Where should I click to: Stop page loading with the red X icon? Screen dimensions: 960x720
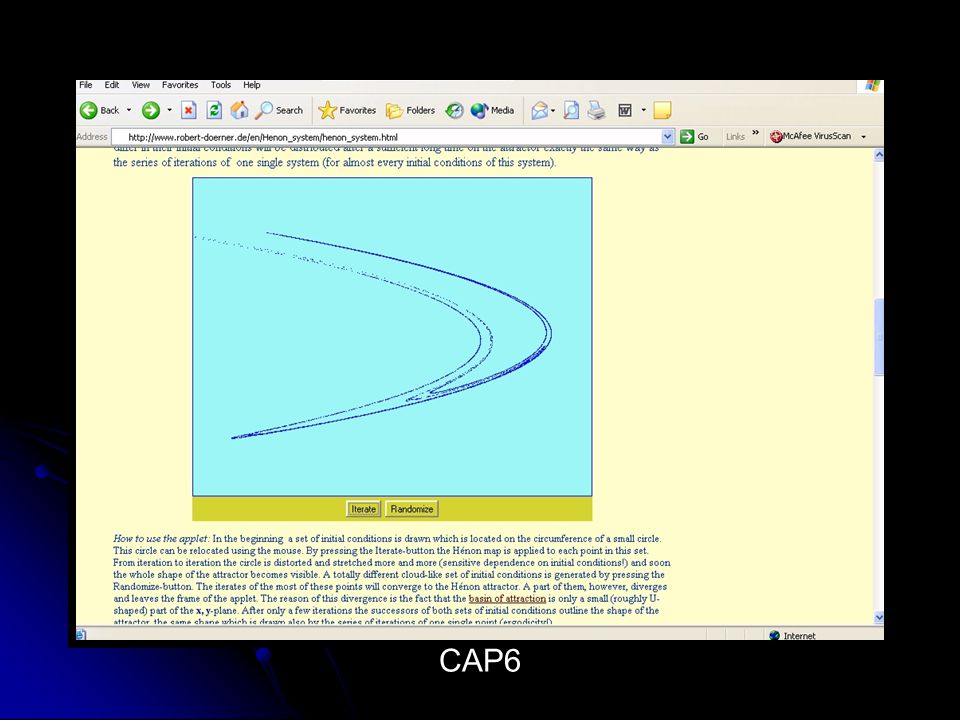point(189,110)
